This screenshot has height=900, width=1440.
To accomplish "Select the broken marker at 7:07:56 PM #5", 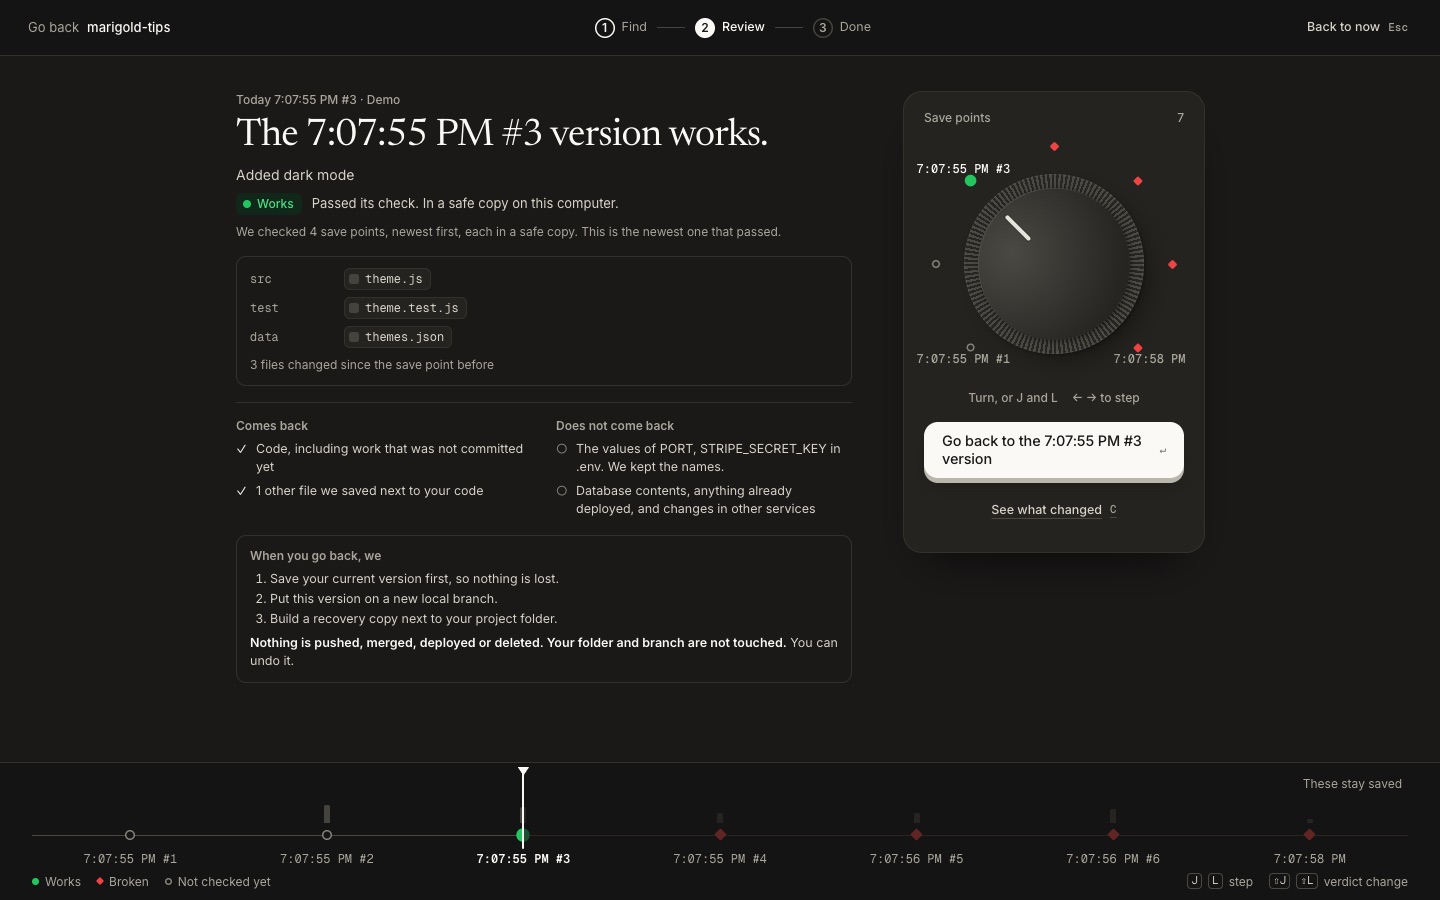I will [917, 834].
